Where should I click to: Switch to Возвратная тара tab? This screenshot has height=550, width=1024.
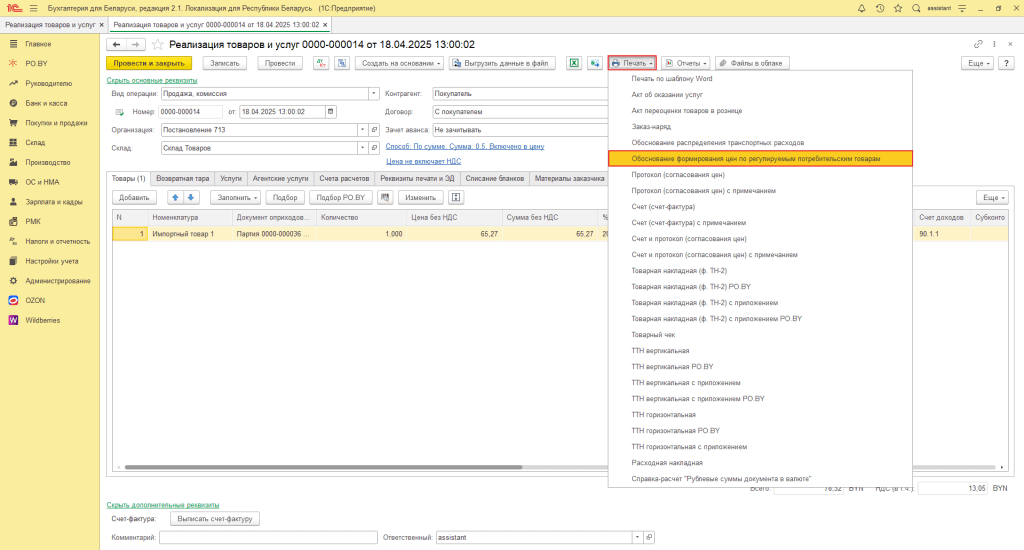(182, 178)
